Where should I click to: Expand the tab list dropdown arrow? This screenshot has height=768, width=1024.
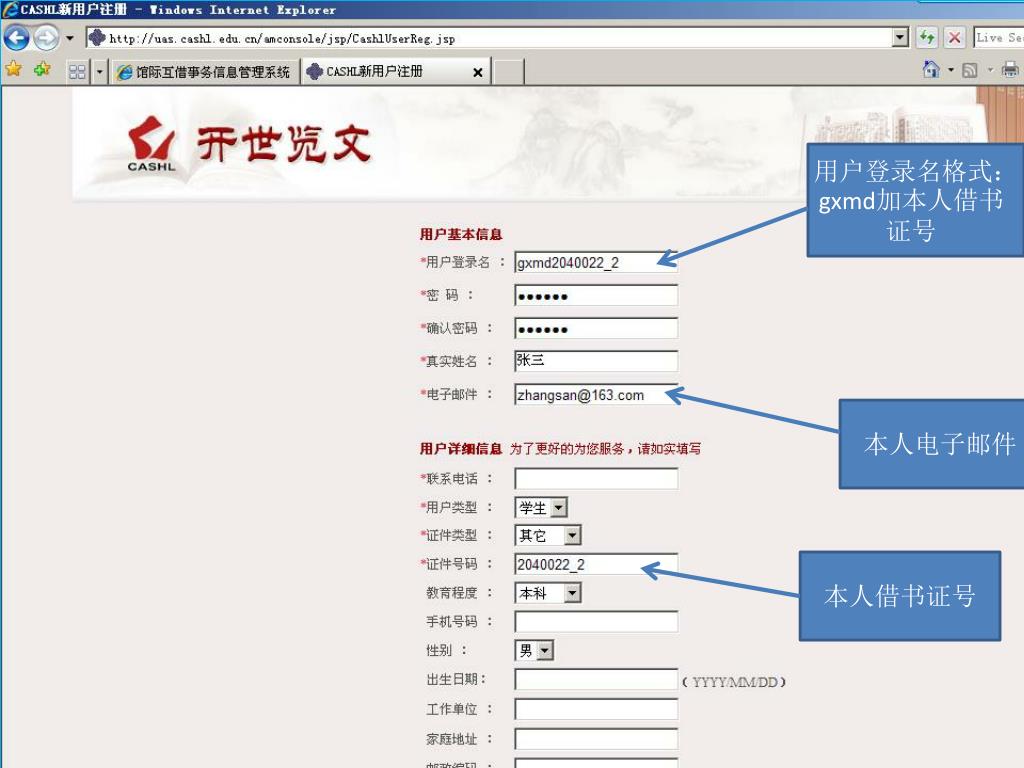point(99,71)
